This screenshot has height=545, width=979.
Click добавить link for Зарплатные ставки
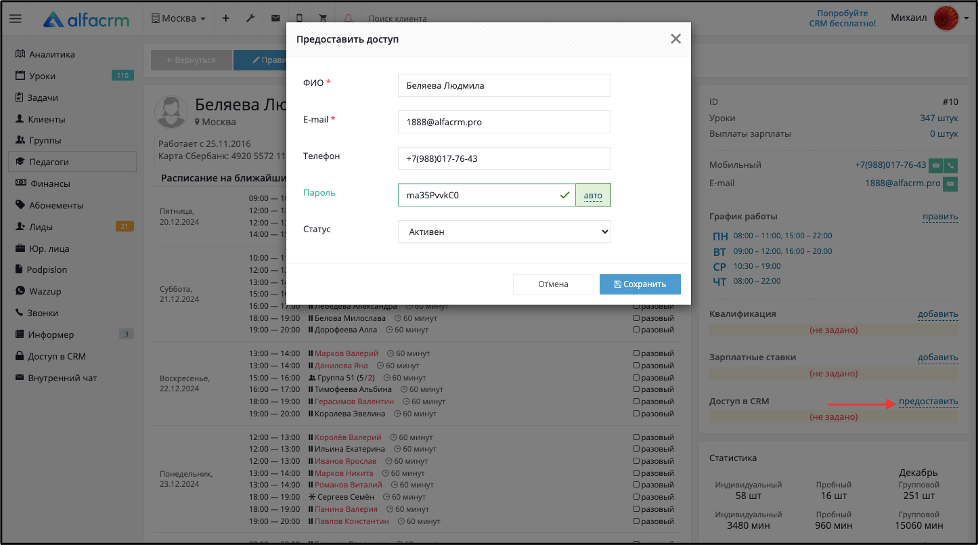click(x=938, y=357)
